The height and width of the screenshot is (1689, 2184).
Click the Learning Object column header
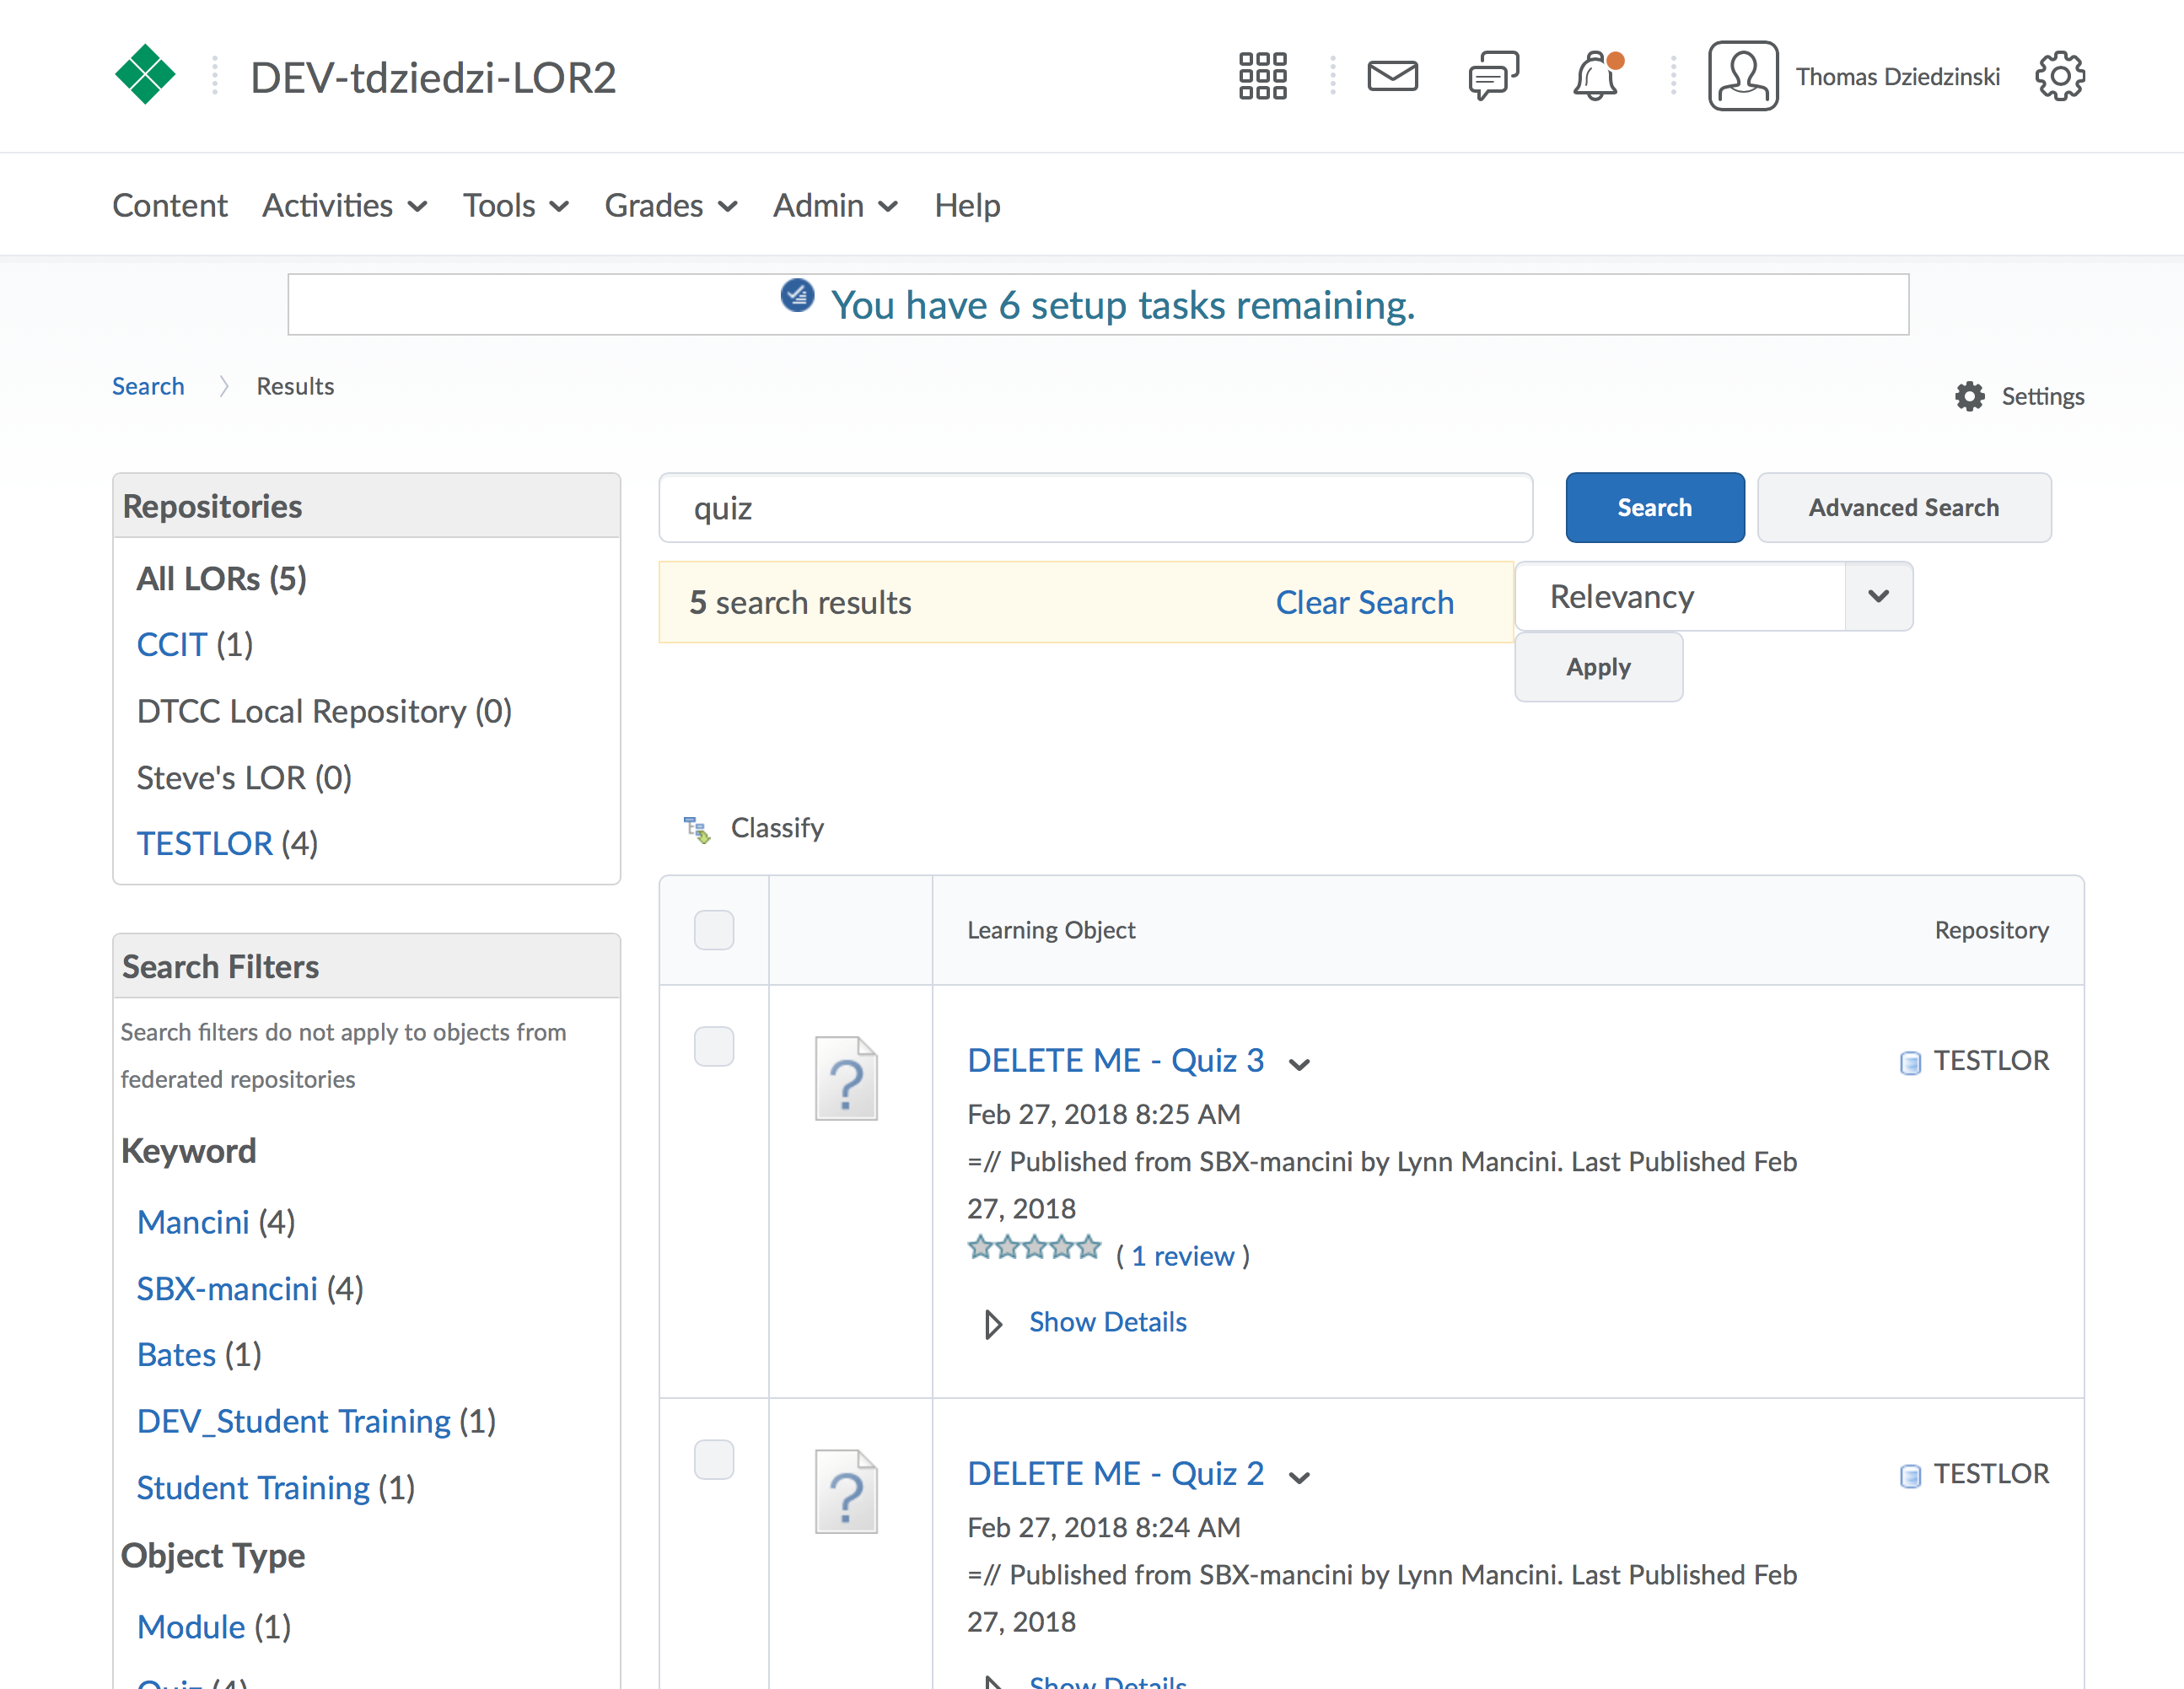tap(1051, 930)
